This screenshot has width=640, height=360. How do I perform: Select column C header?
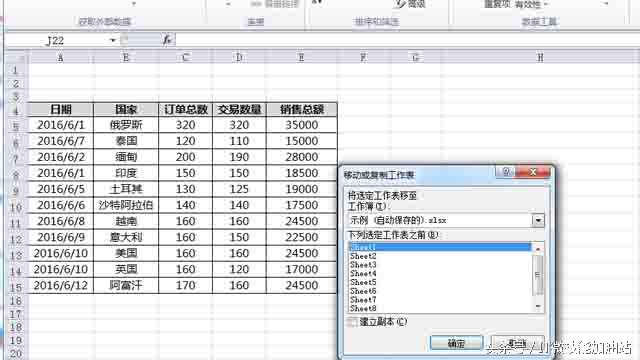point(185,58)
